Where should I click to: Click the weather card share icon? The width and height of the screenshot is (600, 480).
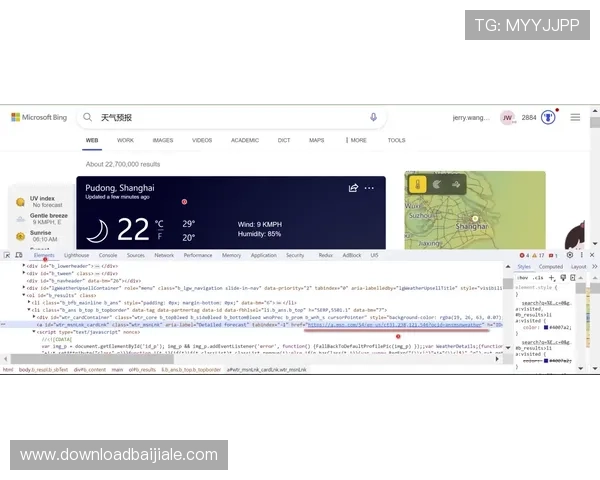click(353, 188)
